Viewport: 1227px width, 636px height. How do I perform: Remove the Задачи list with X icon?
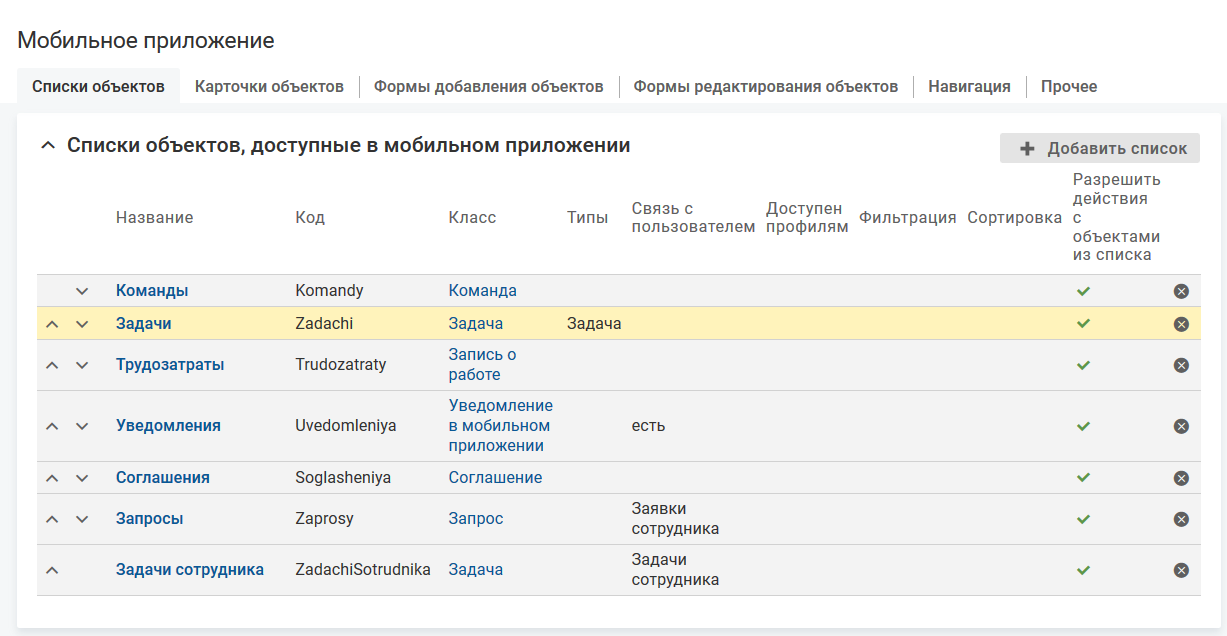coord(1181,324)
